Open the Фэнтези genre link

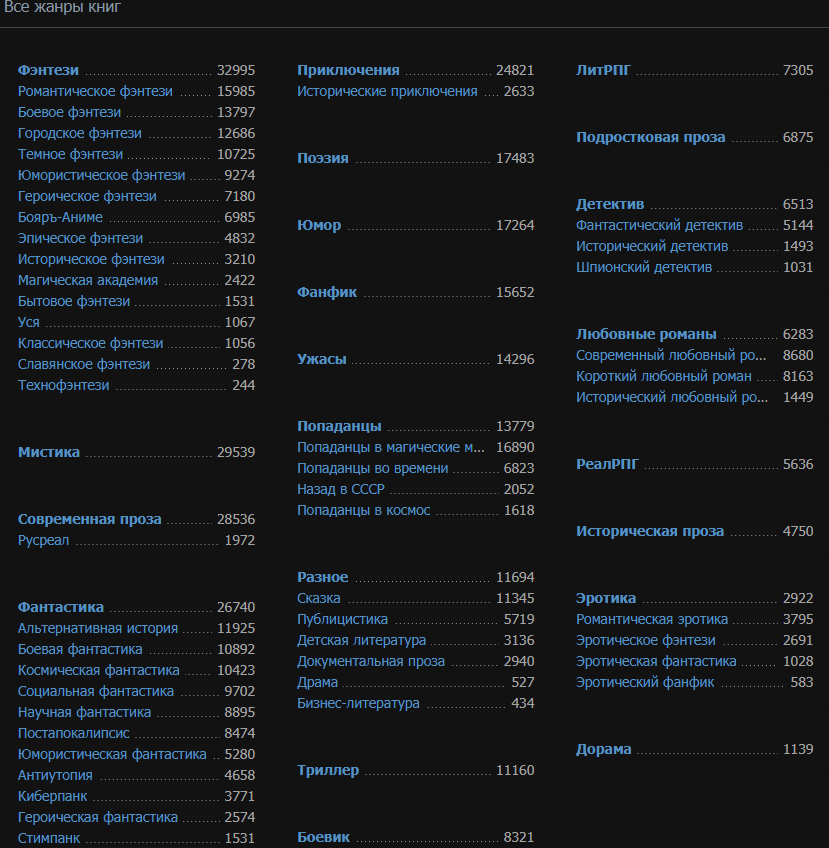coord(48,70)
